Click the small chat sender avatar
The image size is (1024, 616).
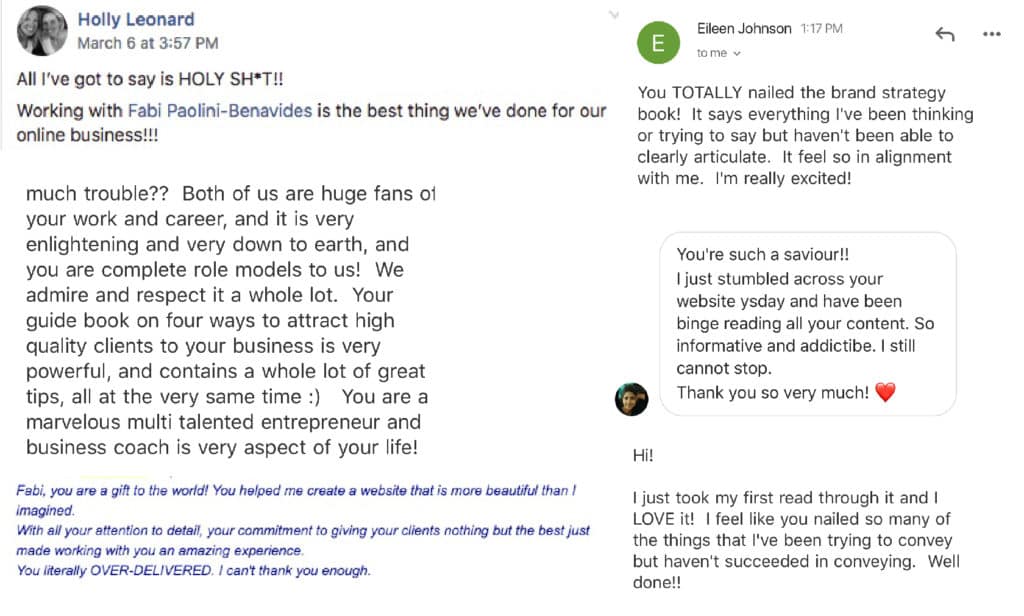coord(631,399)
